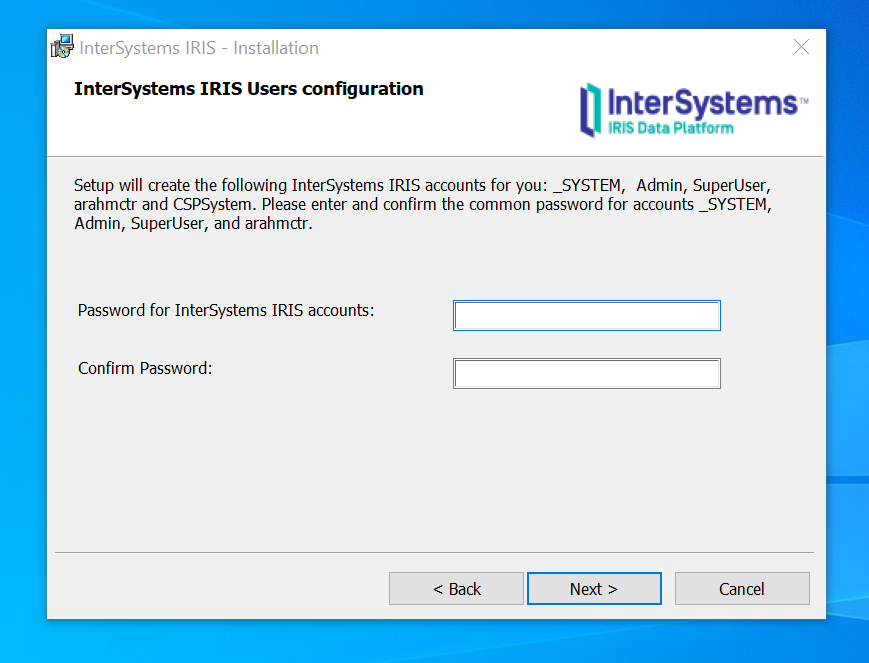Cancel the IRIS installation
The width and height of the screenshot is (869, 663).
point(742,589)
